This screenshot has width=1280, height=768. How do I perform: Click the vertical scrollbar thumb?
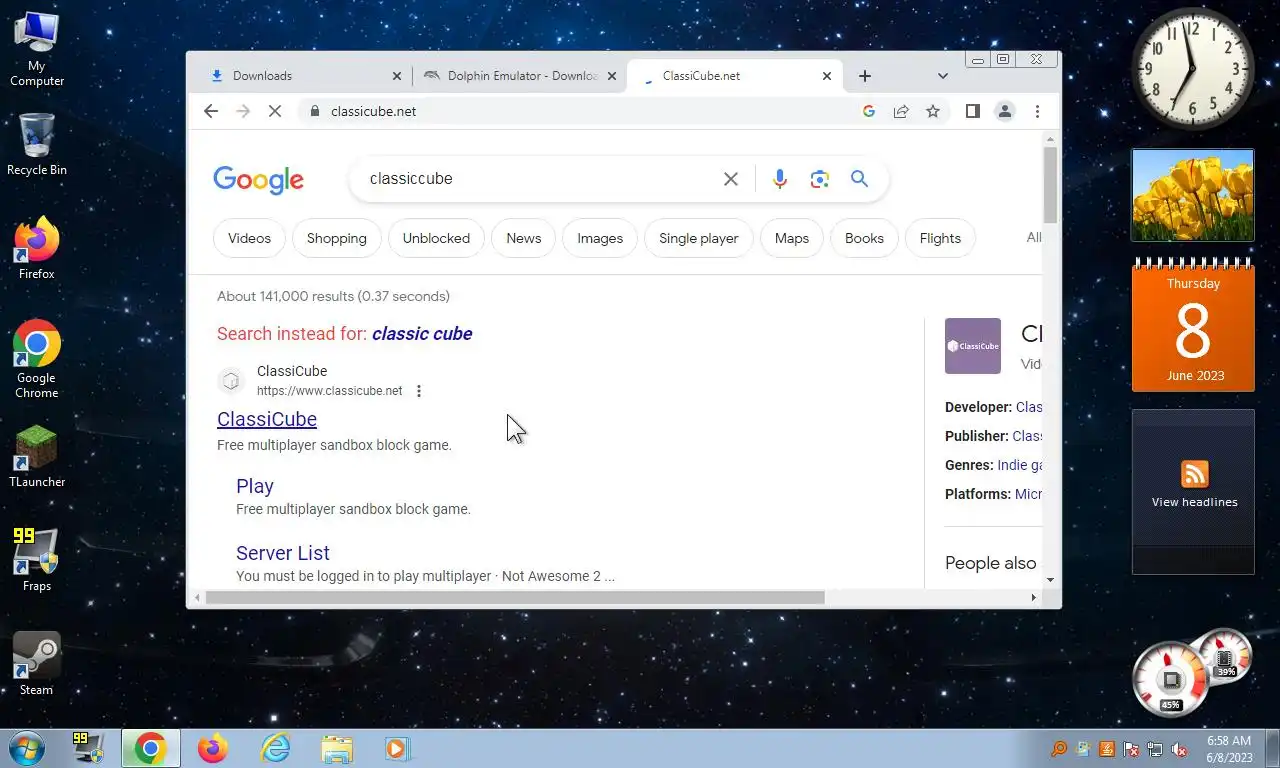point(1050,185)
